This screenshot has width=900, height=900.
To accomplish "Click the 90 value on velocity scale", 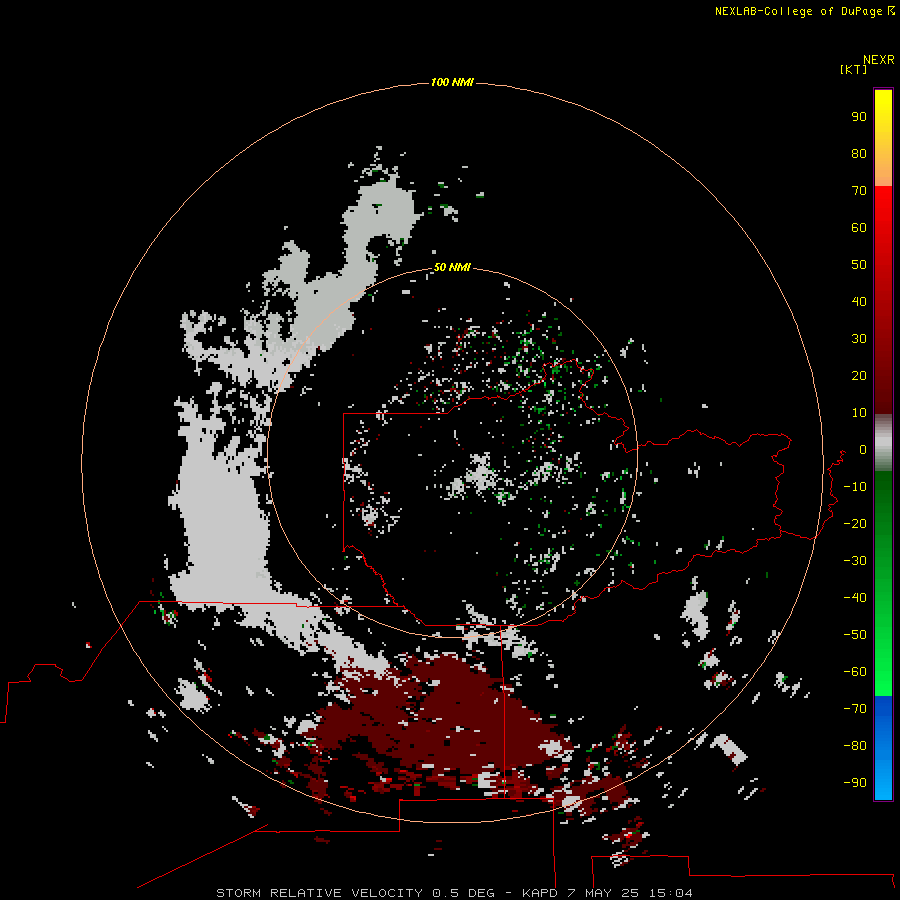I will 859,117.
